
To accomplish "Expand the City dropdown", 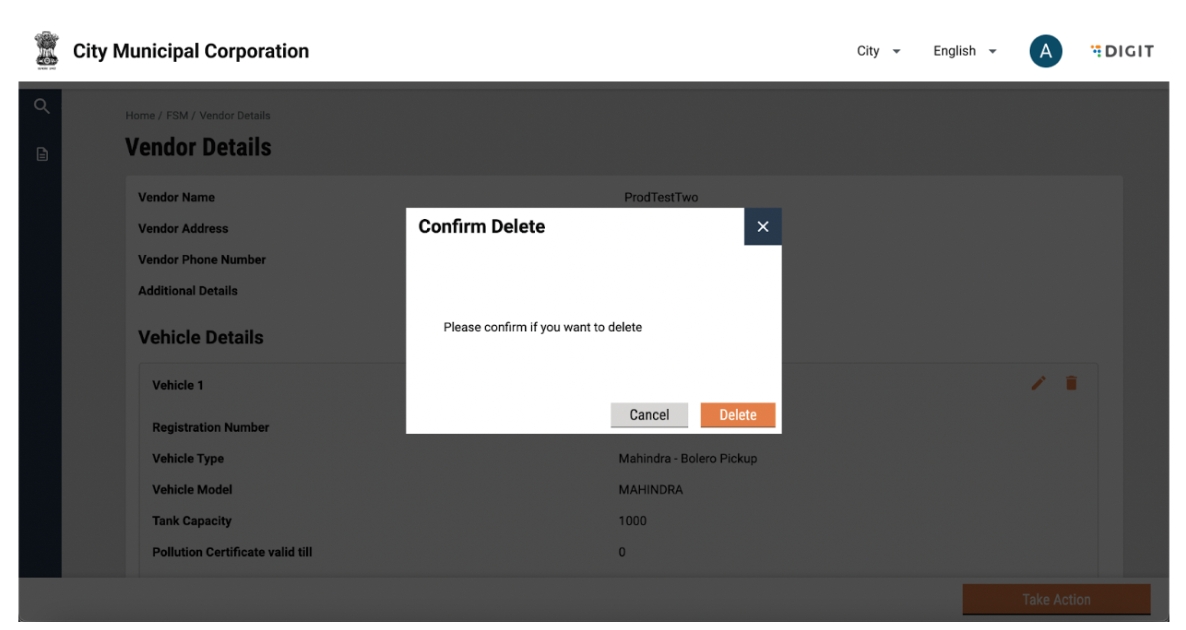I will (x=879, y=52).
